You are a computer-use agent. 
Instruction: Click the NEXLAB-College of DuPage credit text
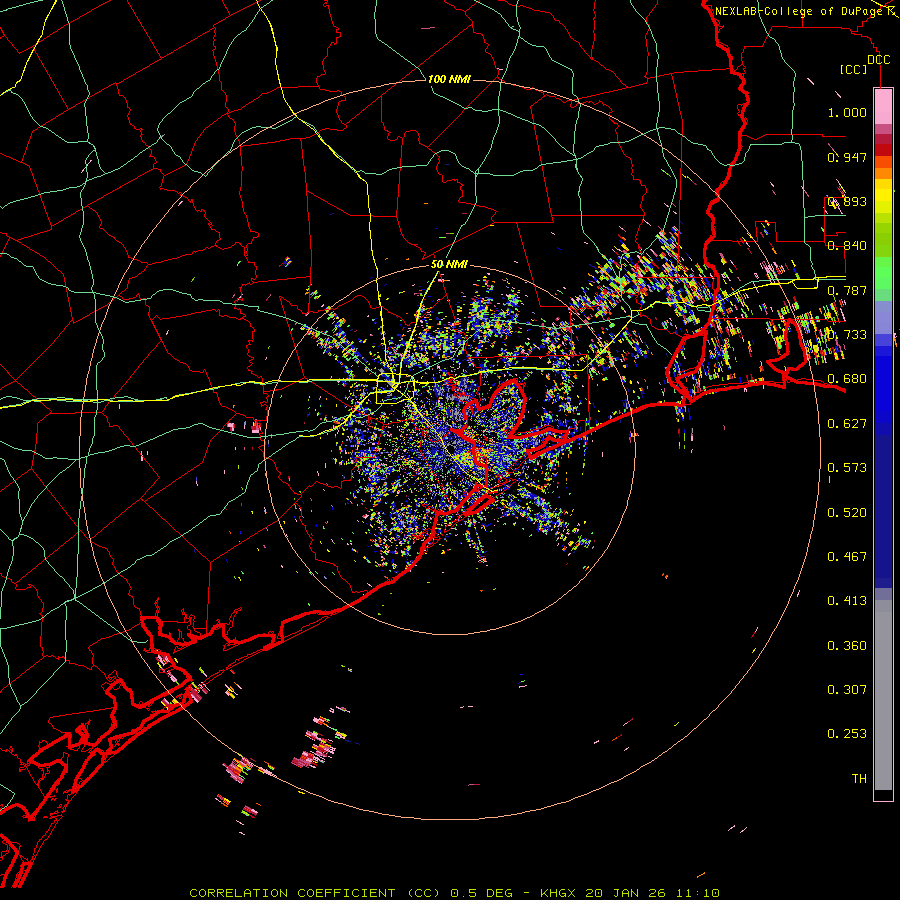(x=798, y=11)
